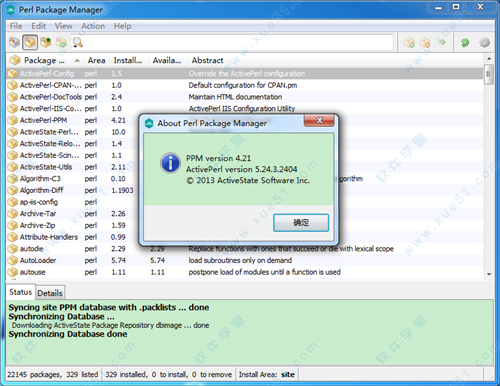Click available version 5.74 of AutoLoader

pos(157,260)
